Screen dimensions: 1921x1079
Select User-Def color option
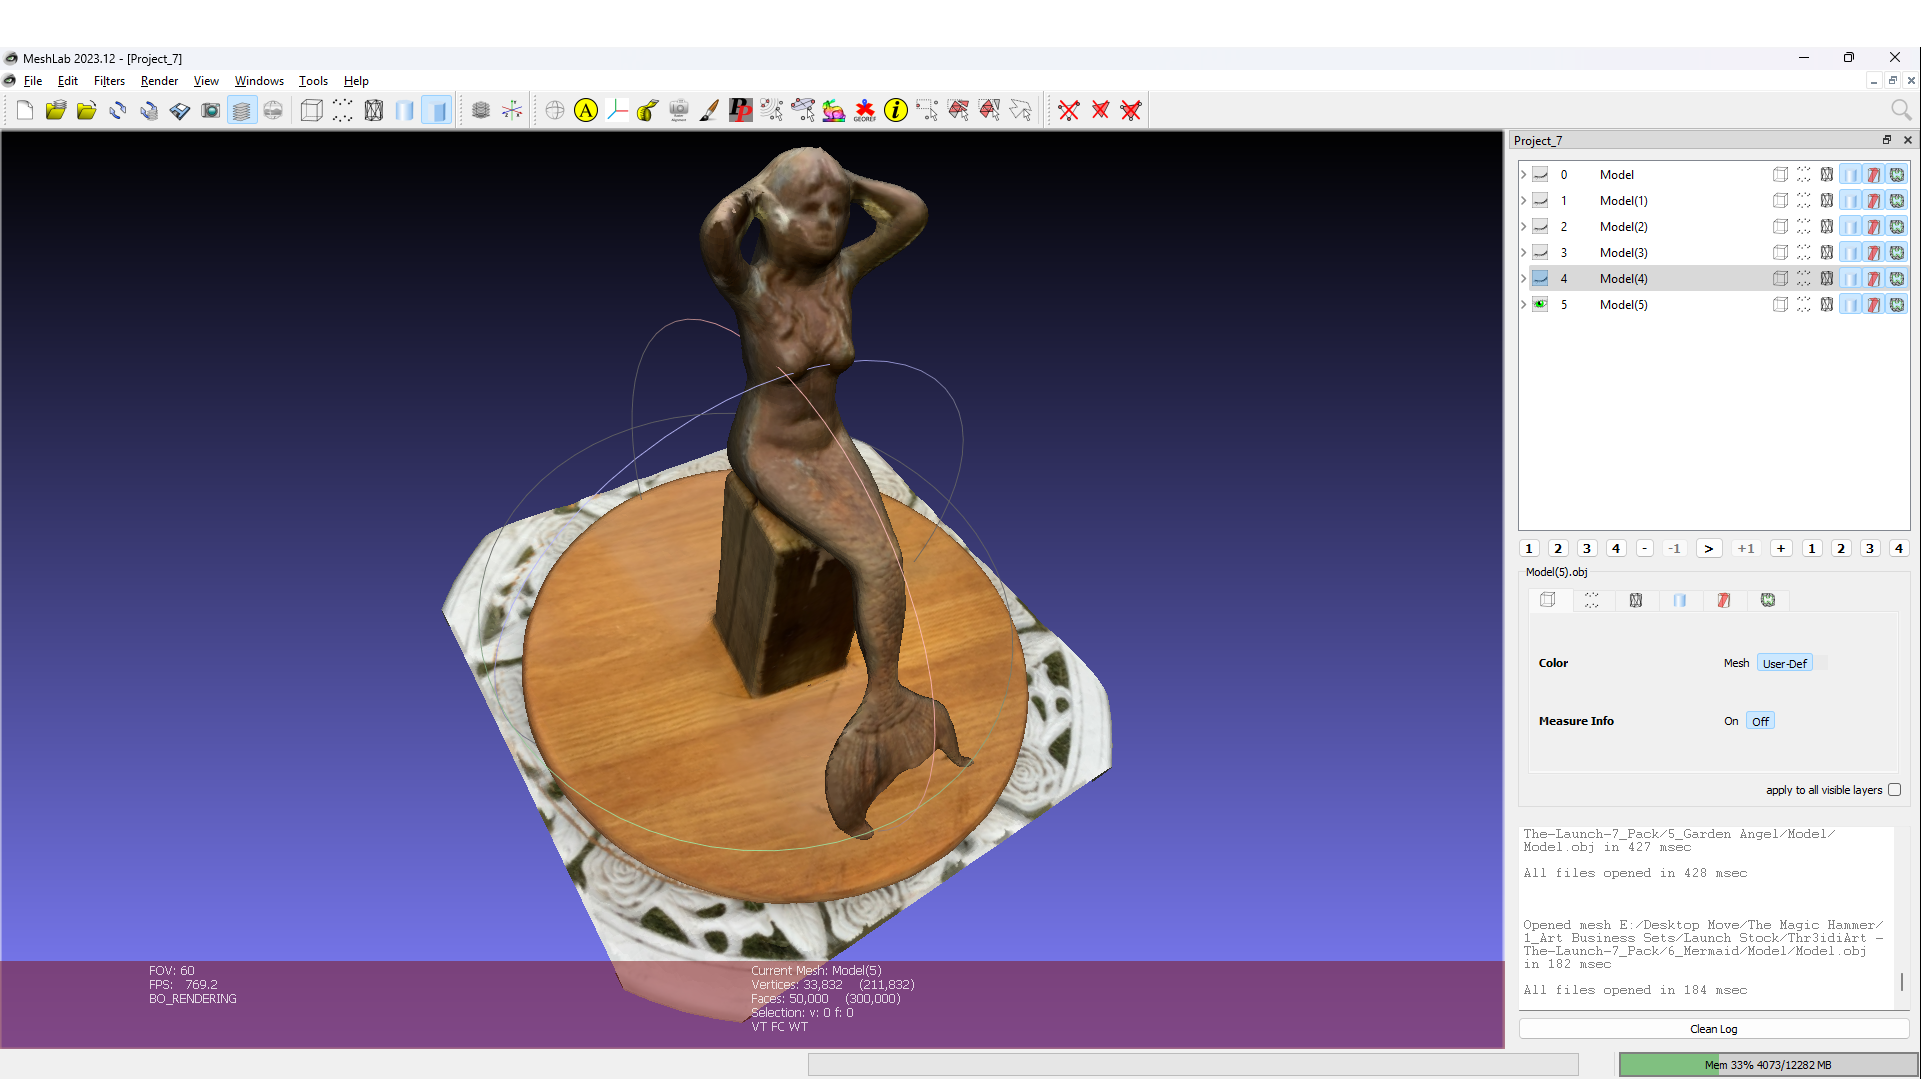click(1784, 663)
